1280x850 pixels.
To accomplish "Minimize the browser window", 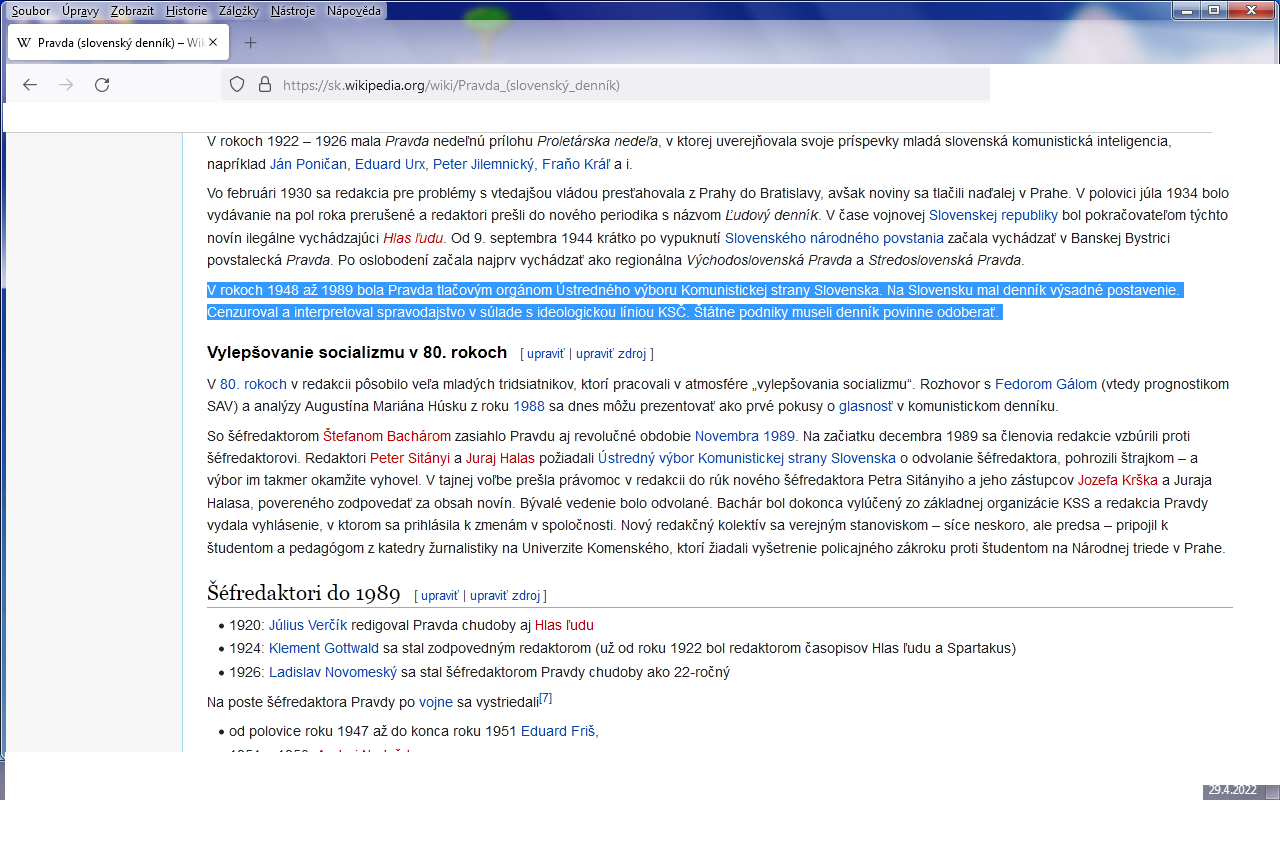I will (x=1186, y=10).
